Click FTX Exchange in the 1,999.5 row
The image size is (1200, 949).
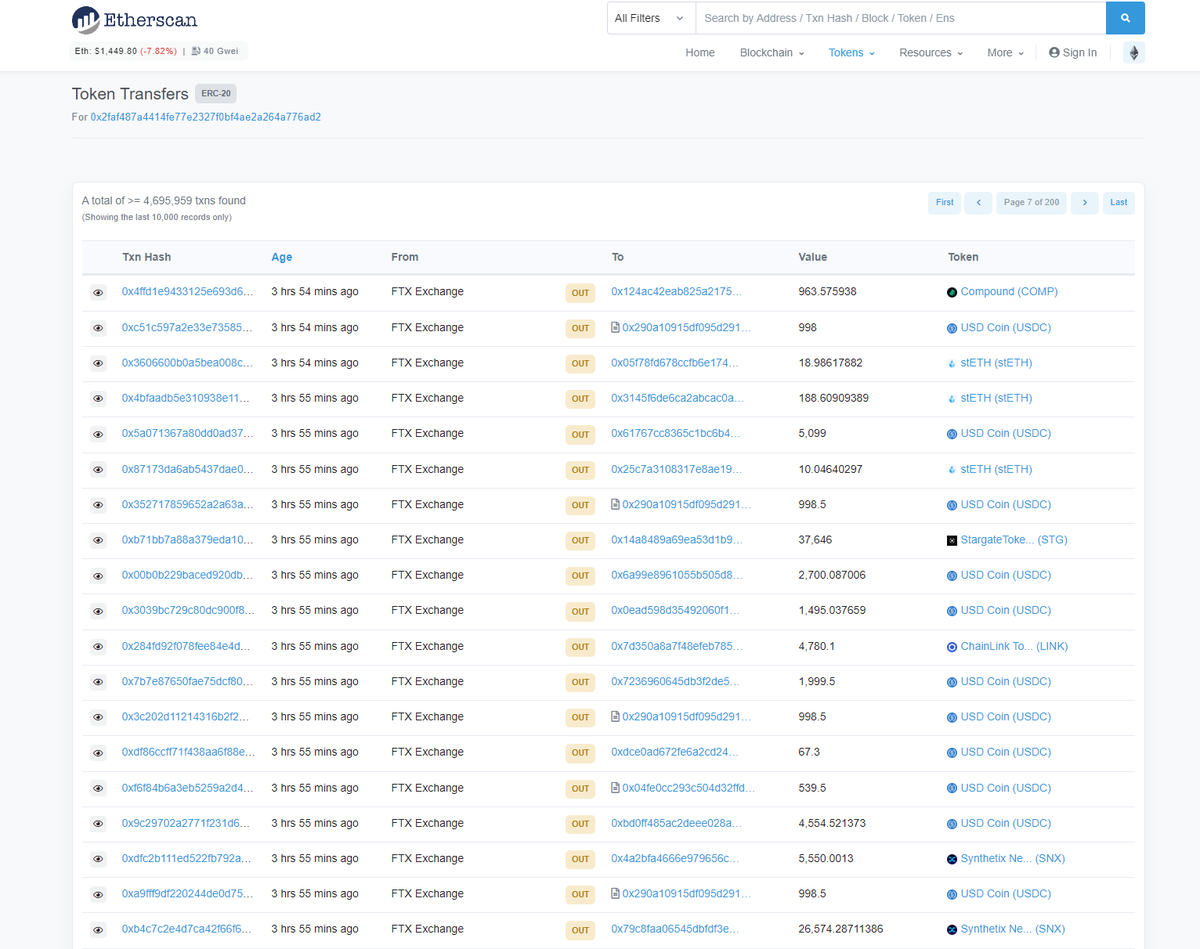tap(427, 681)
